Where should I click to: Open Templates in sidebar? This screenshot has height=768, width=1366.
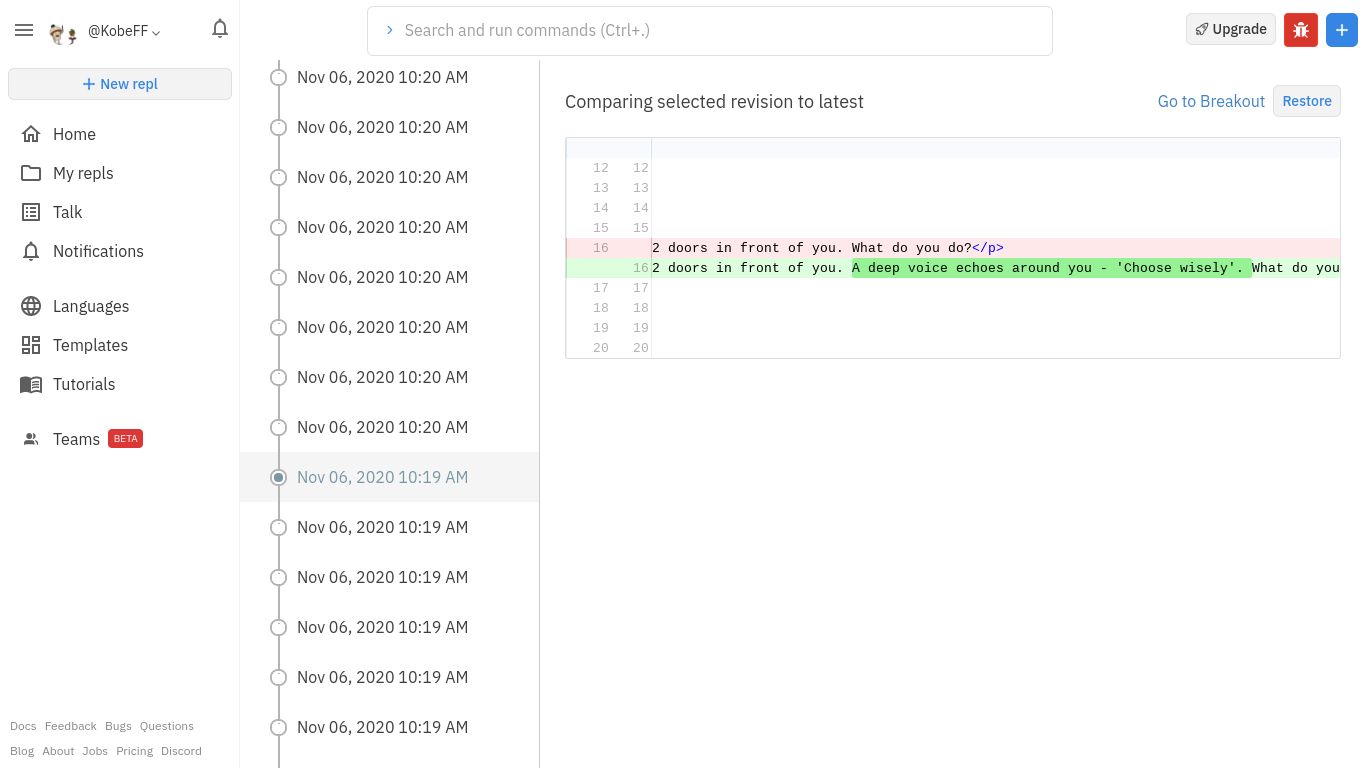[x=90, y=345]
